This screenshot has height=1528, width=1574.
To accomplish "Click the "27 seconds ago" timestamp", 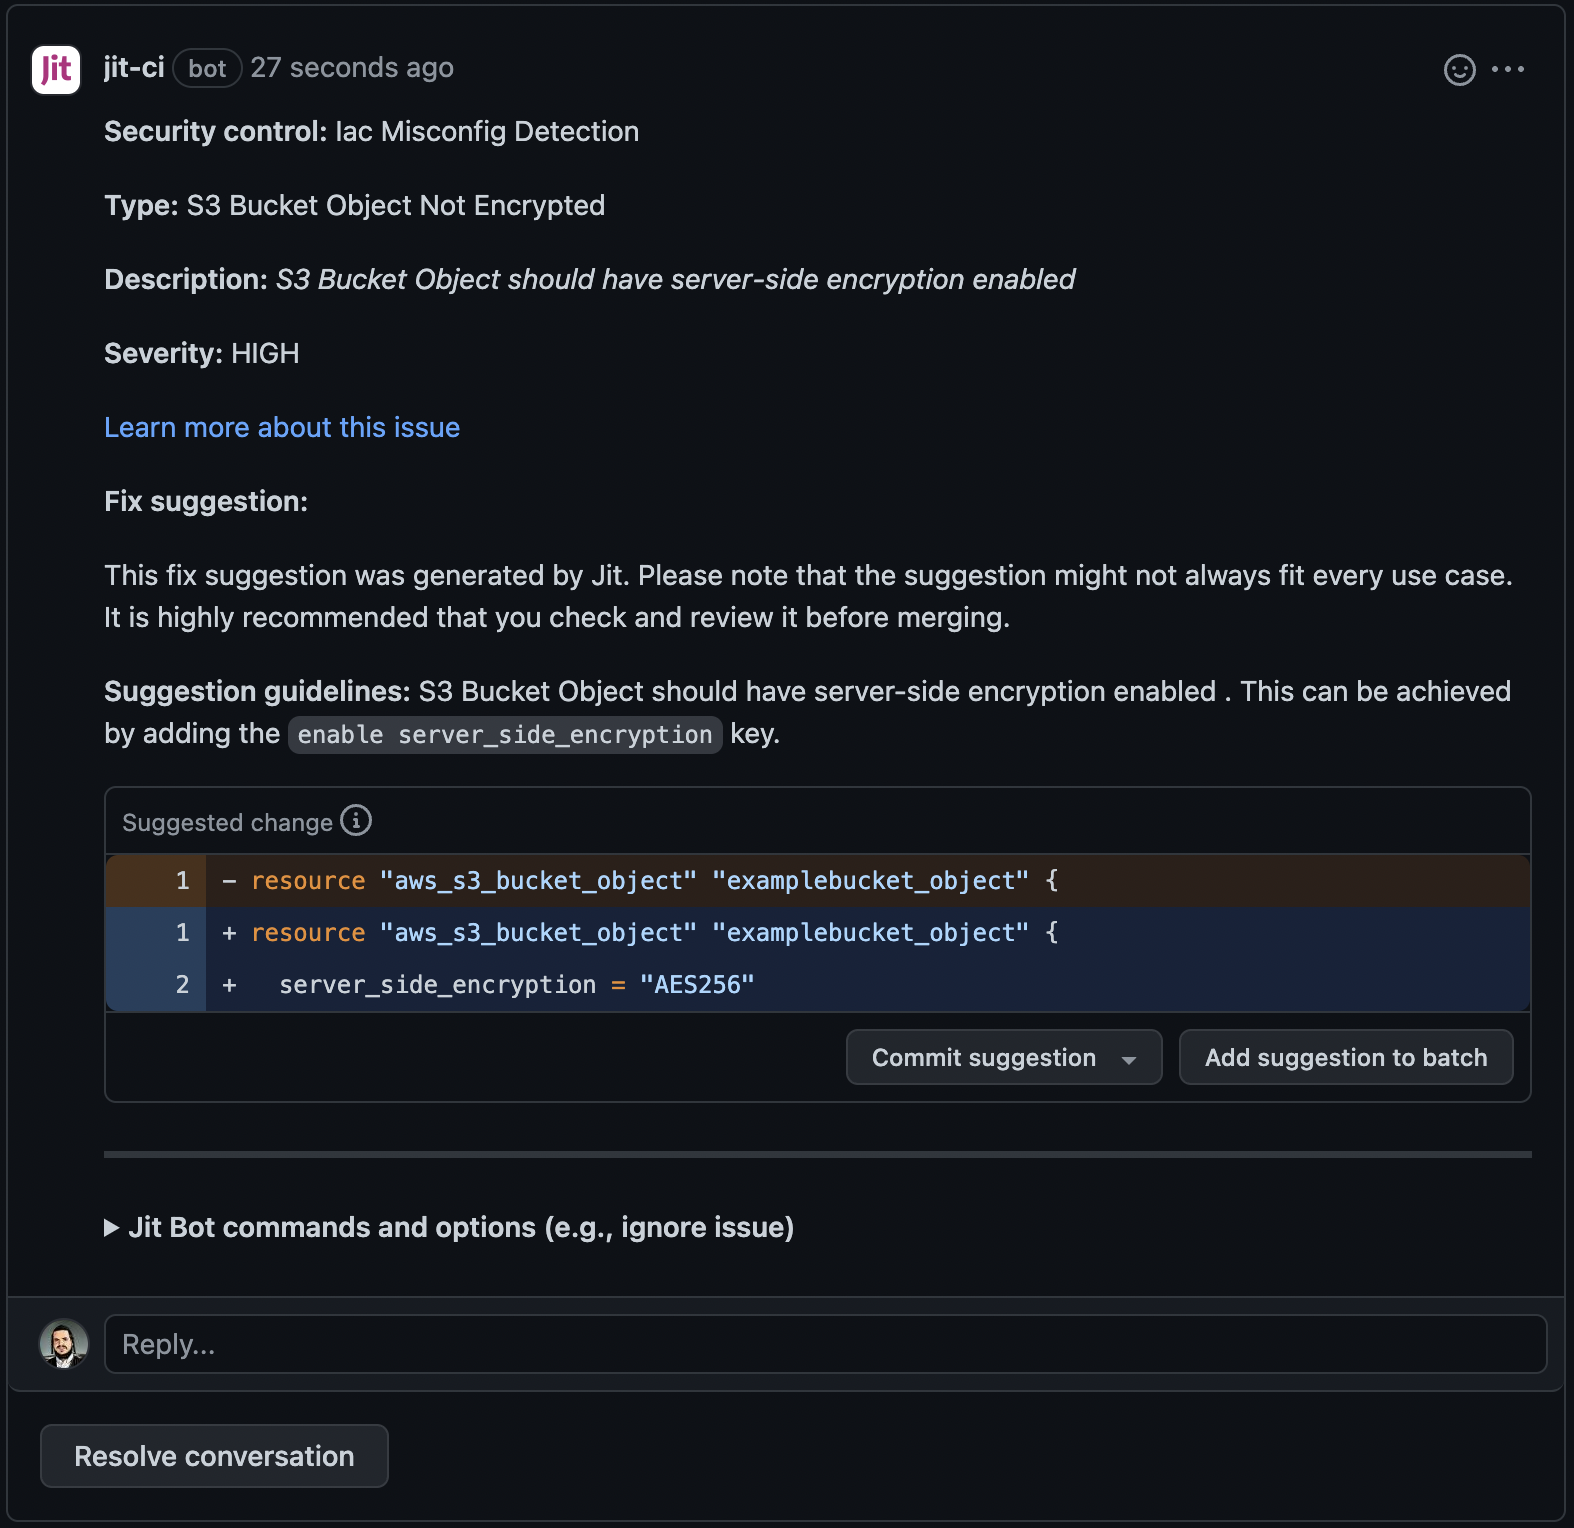I will [352, 68].
